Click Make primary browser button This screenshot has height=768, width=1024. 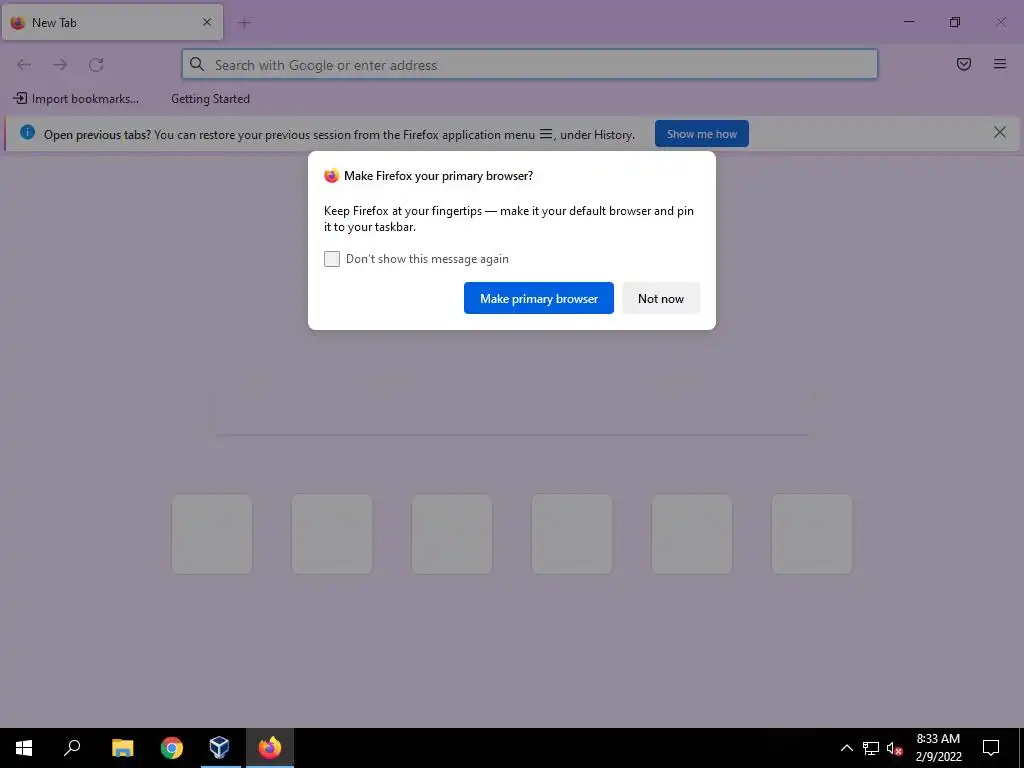tap(539, 298)
